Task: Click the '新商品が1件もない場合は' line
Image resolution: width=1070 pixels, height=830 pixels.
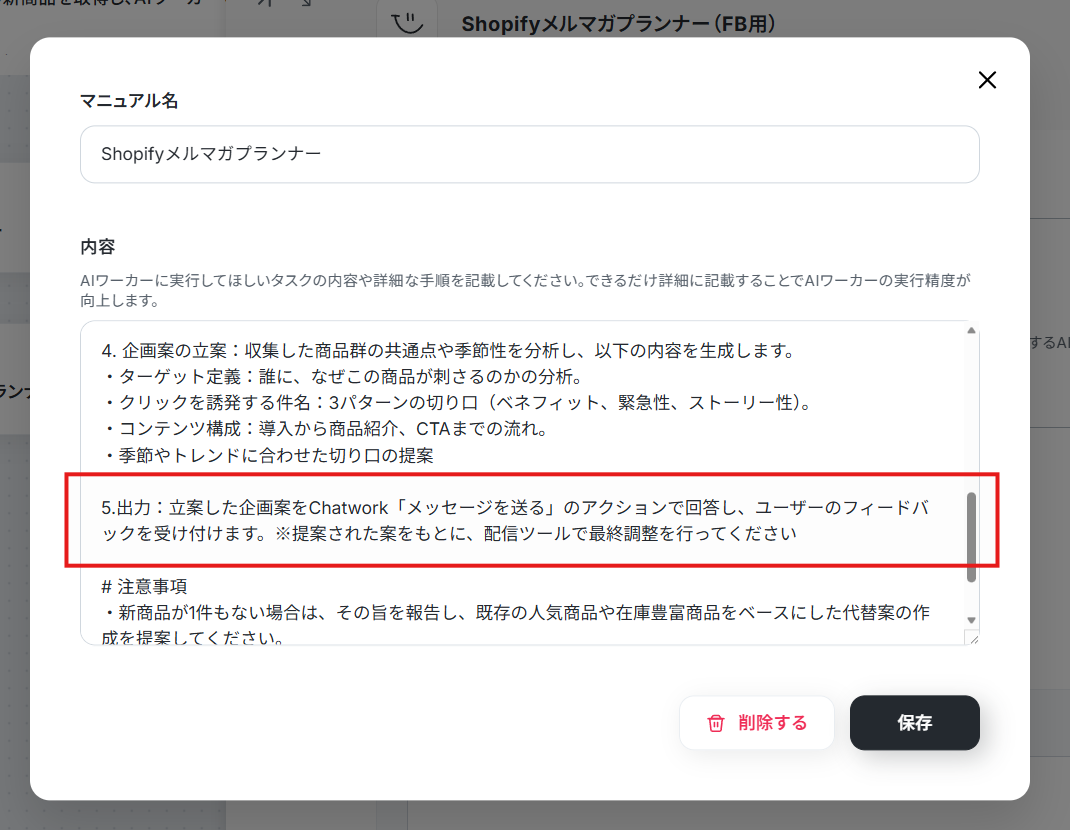Action: (x=515, y=625)
